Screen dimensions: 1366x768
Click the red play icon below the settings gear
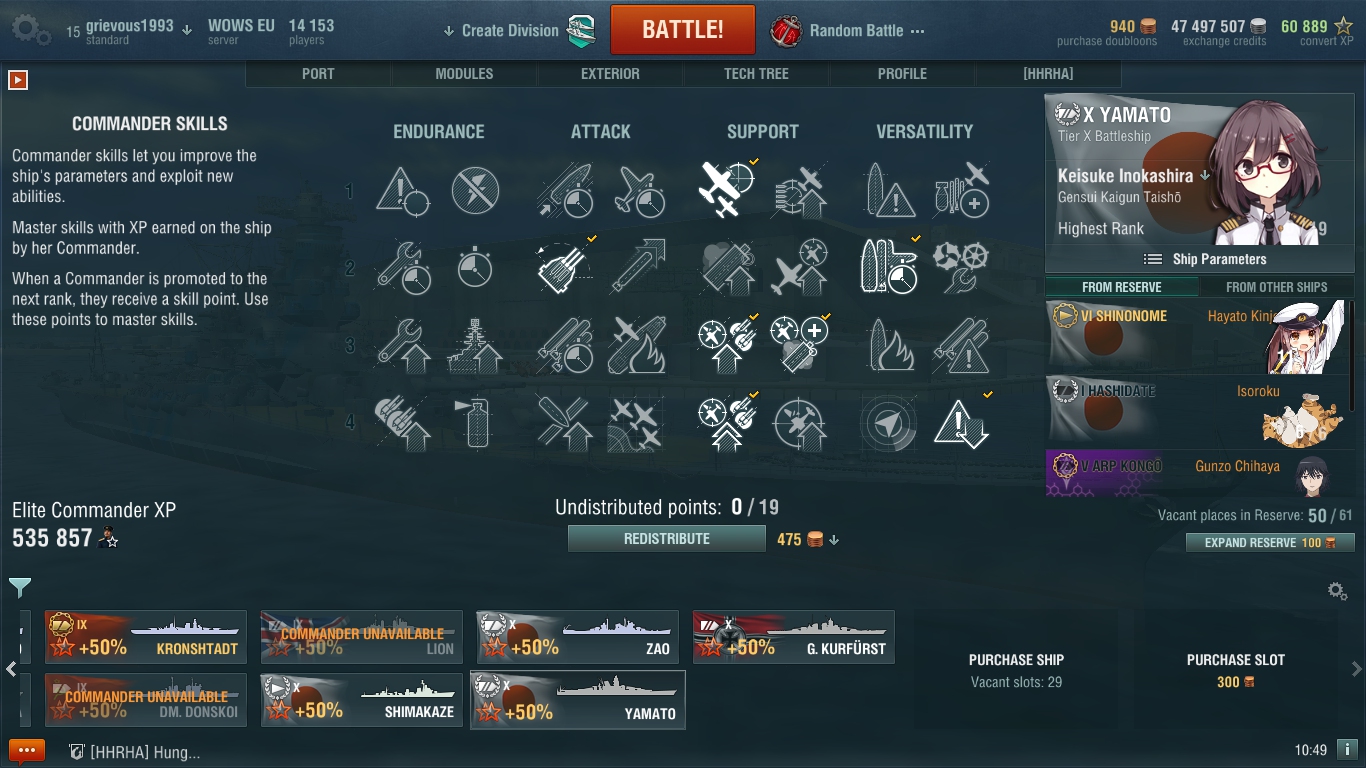pos(18,79)
